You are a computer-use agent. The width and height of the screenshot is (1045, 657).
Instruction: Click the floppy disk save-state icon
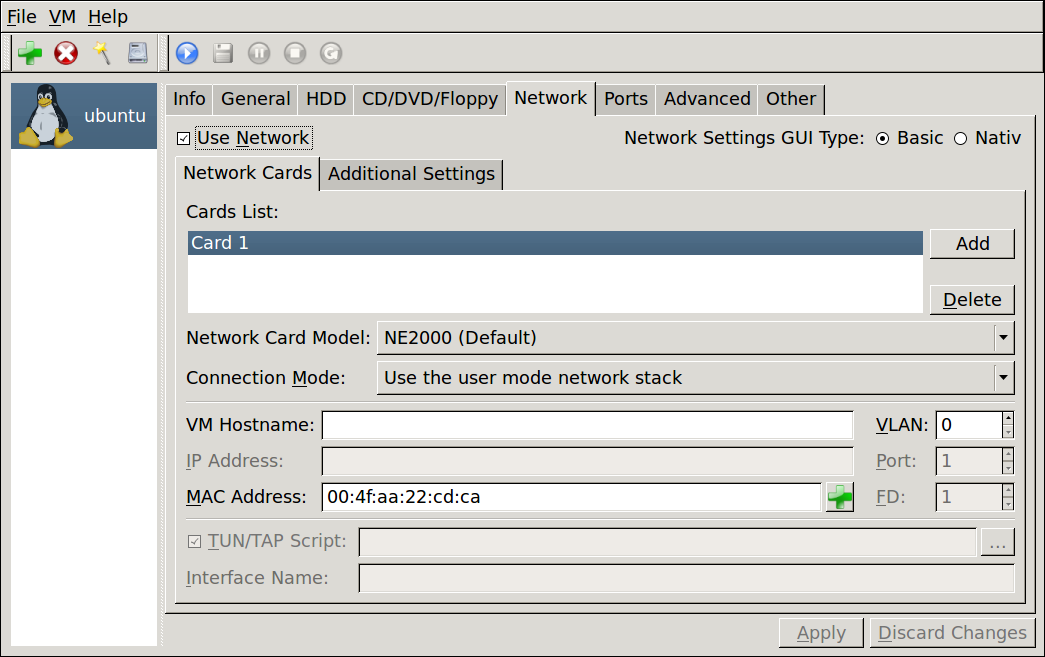coord(223,53)
